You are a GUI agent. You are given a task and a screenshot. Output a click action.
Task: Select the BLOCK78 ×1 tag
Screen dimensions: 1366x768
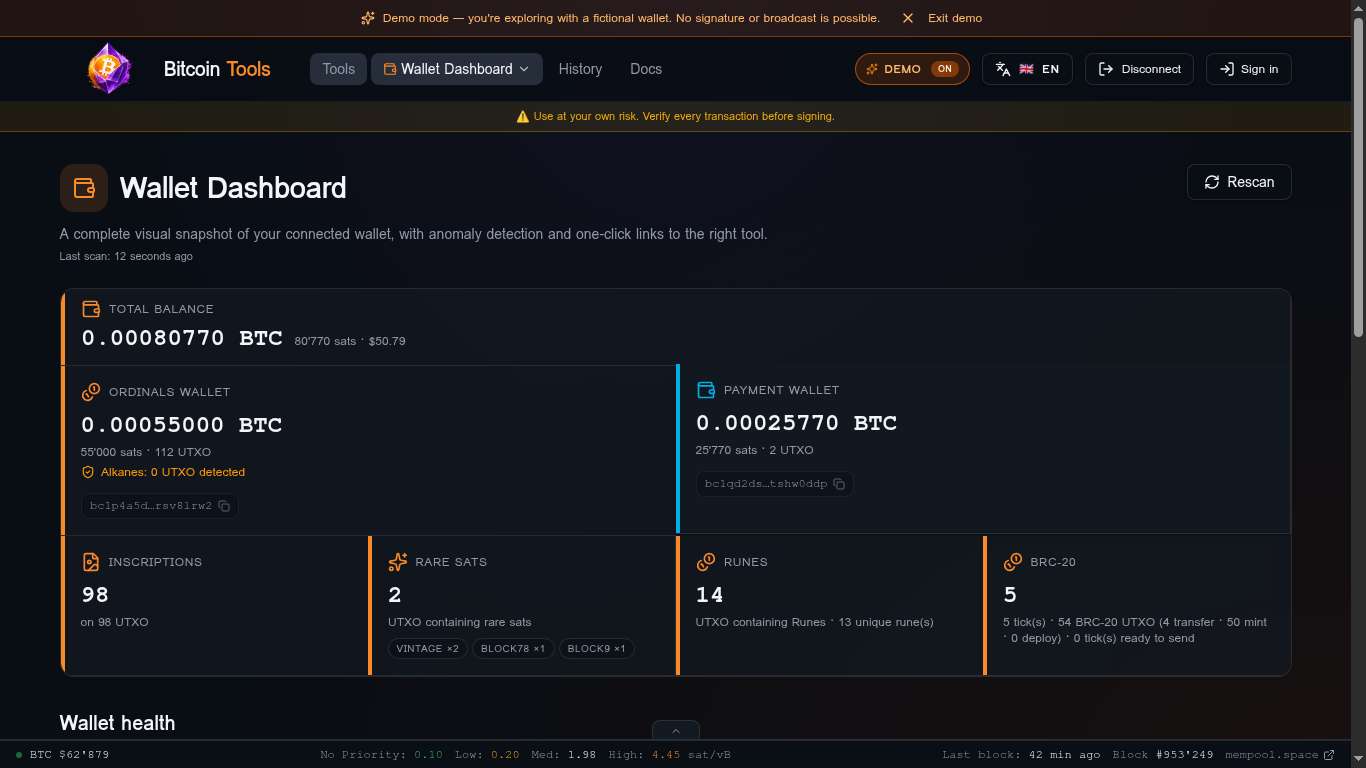513,649
